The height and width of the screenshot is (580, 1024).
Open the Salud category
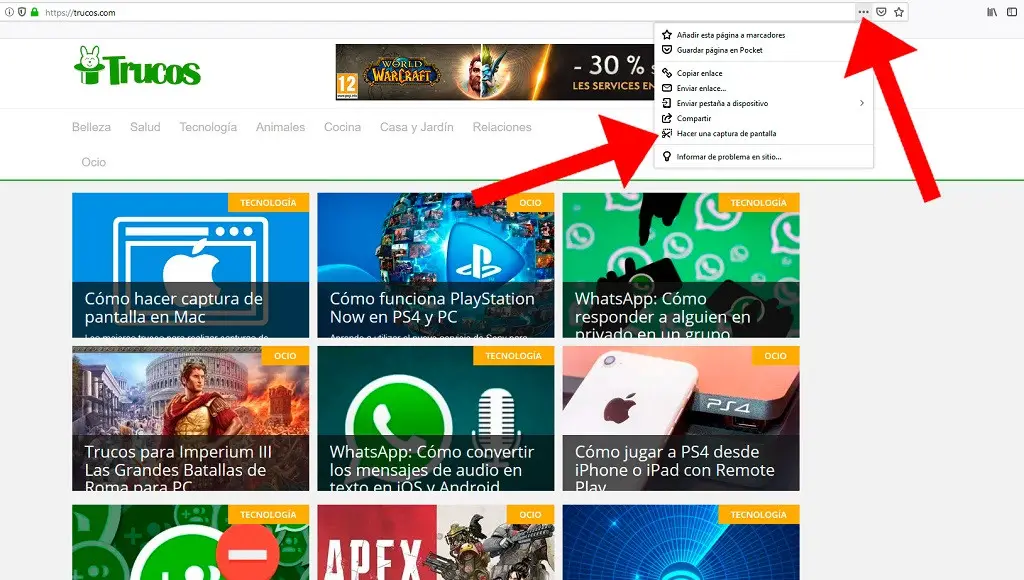(145, 127)
